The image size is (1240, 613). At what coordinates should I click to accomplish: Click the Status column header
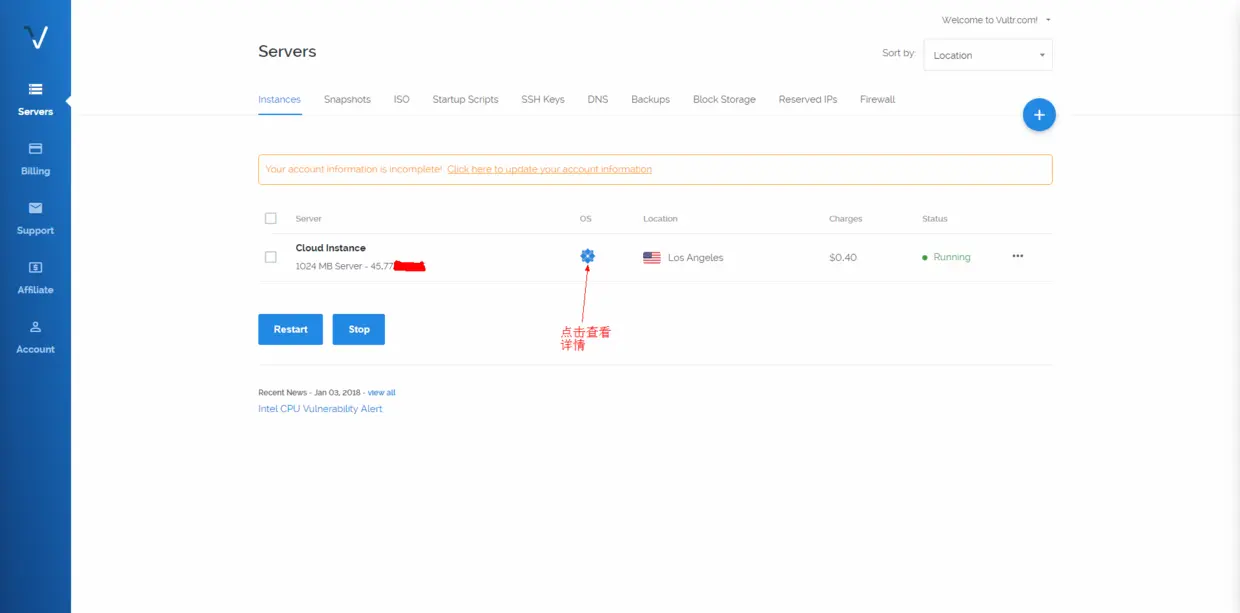935,218
